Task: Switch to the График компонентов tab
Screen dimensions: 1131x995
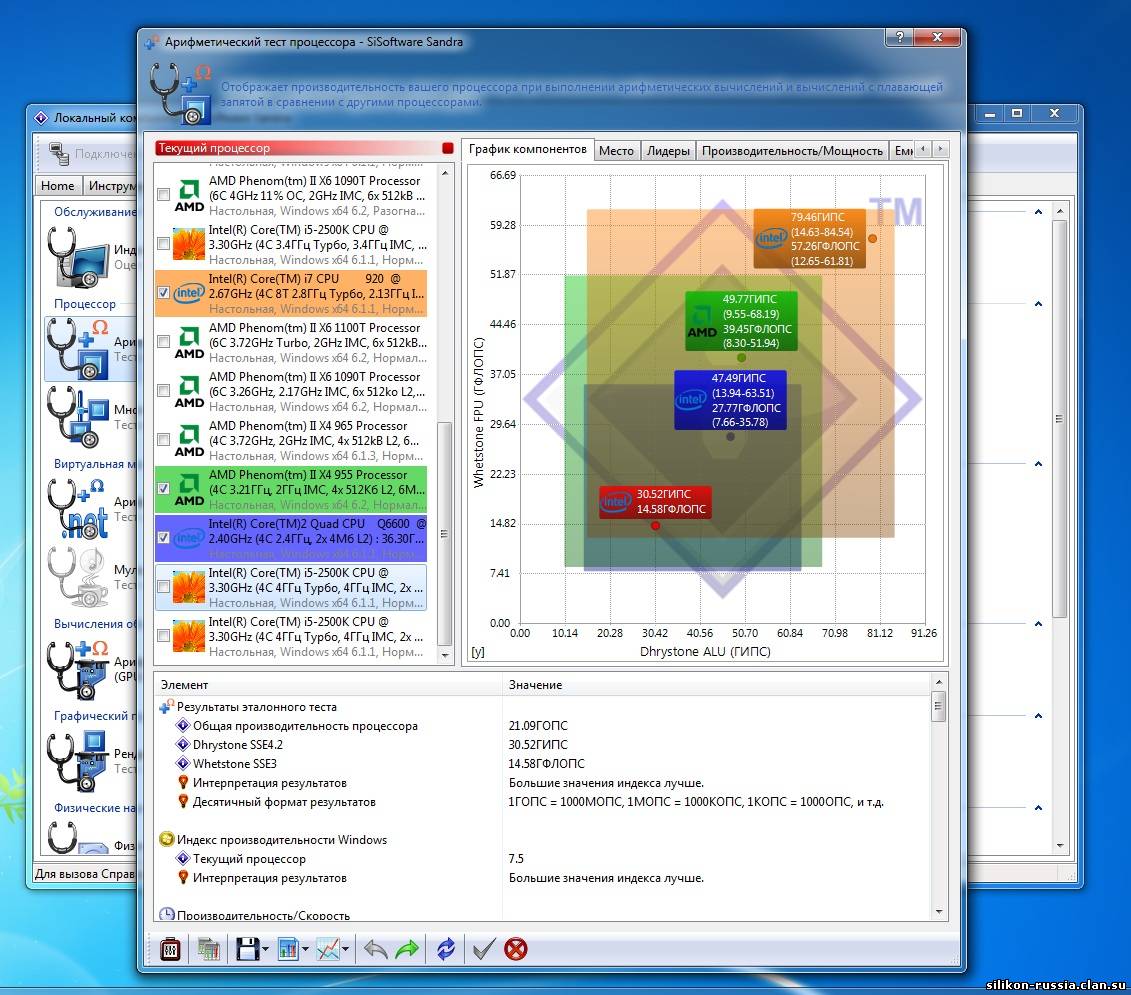Action: (x=527, y=149)
